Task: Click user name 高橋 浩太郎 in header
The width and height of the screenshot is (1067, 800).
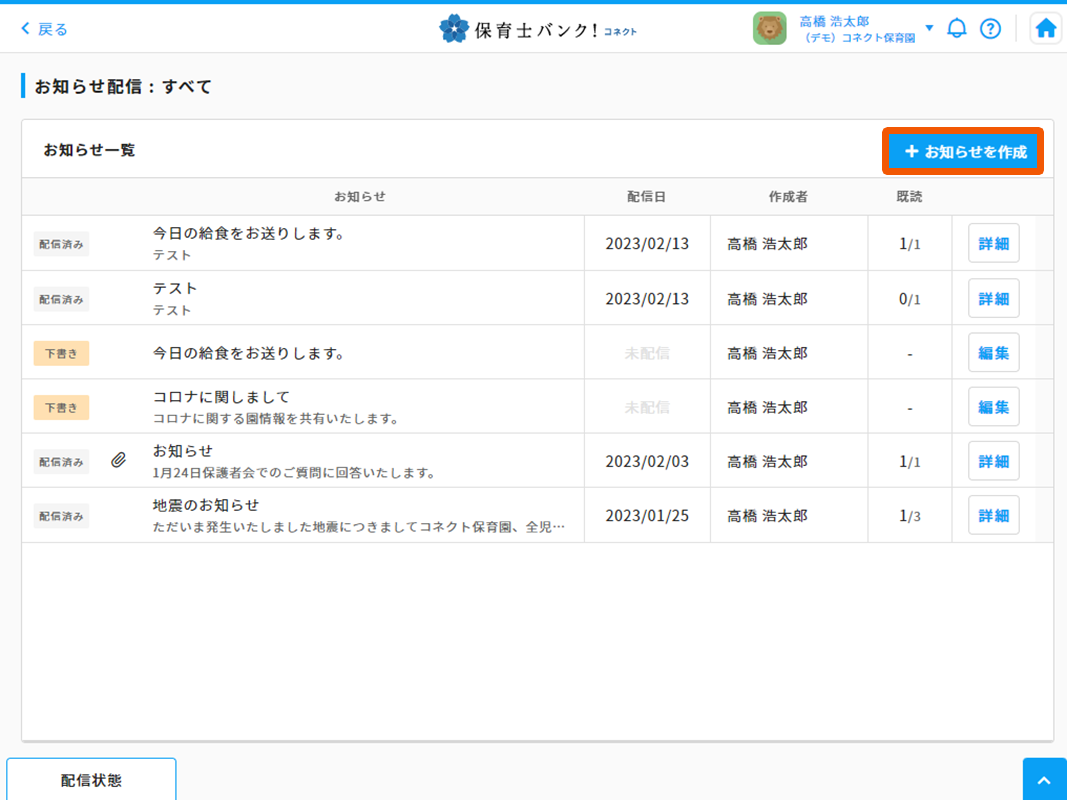Action: pos(834,21)
